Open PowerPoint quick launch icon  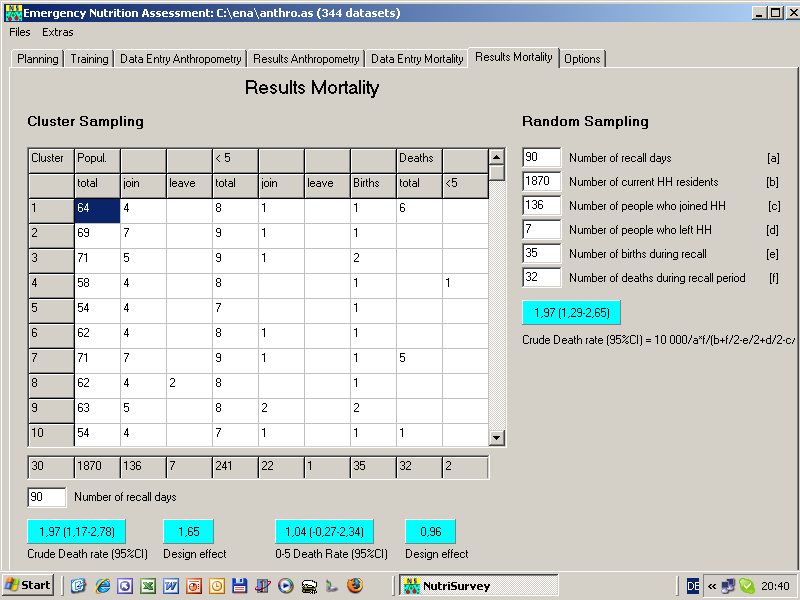coord(194,586)
